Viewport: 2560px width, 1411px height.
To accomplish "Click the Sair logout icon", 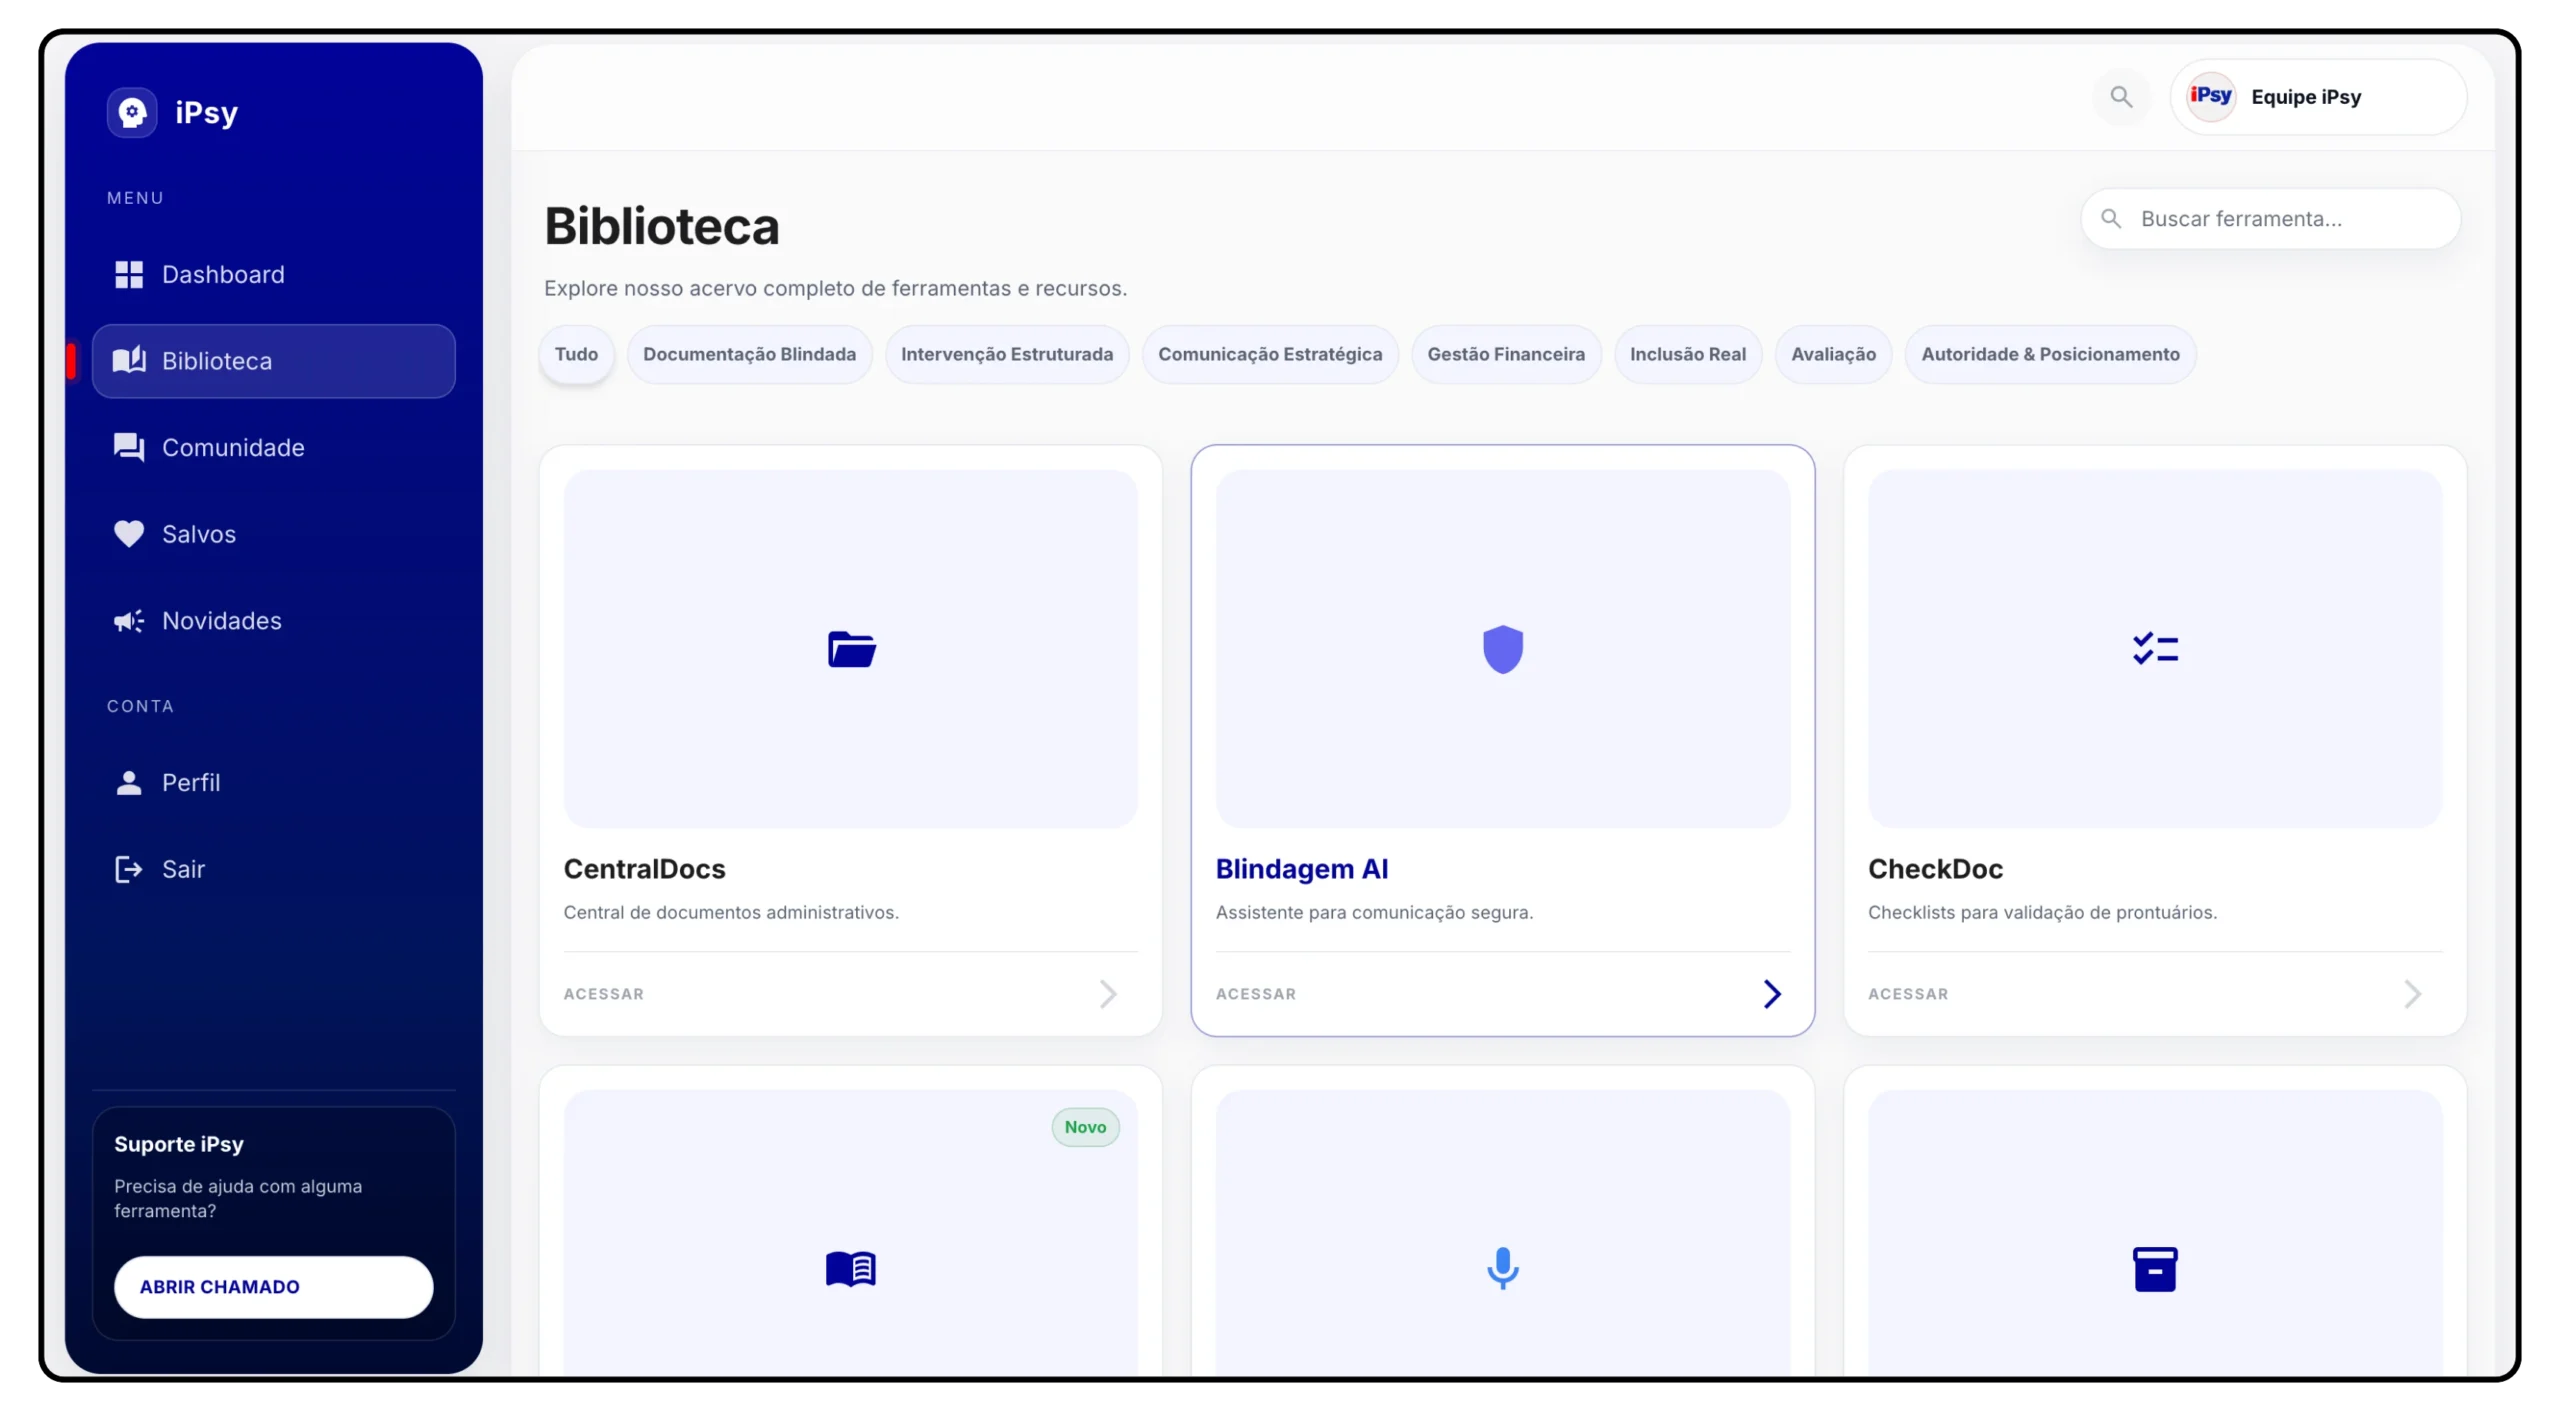I will [x=129, y=869].
